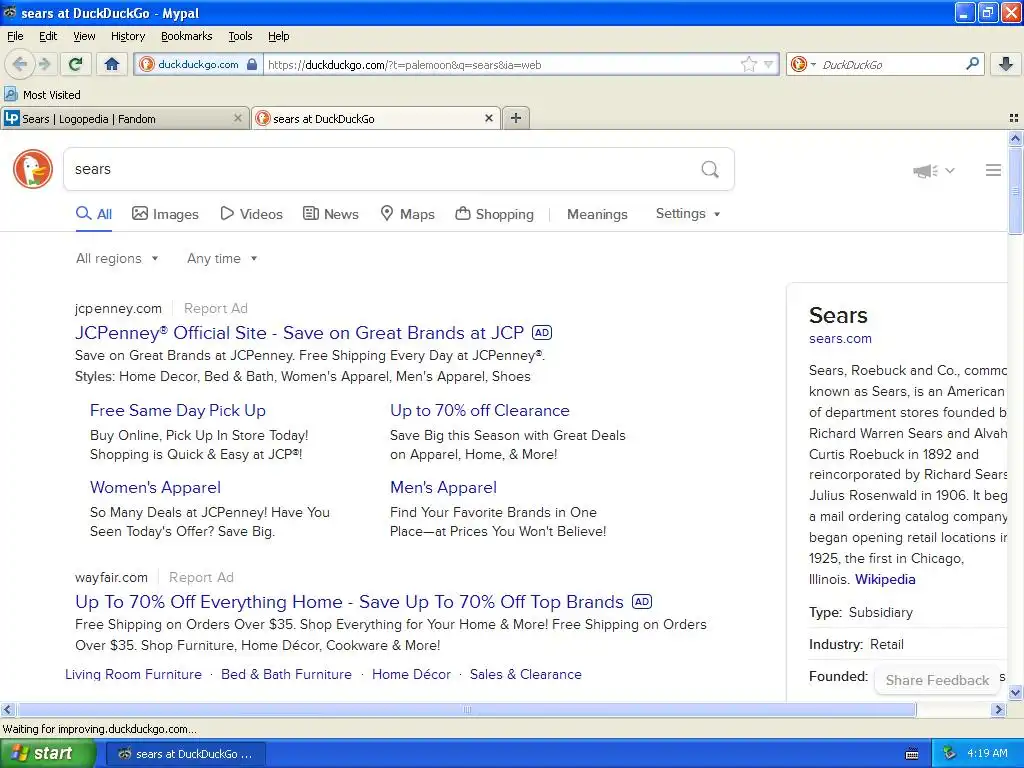Click the search magnifier in browser search bar

pos(972,64)
